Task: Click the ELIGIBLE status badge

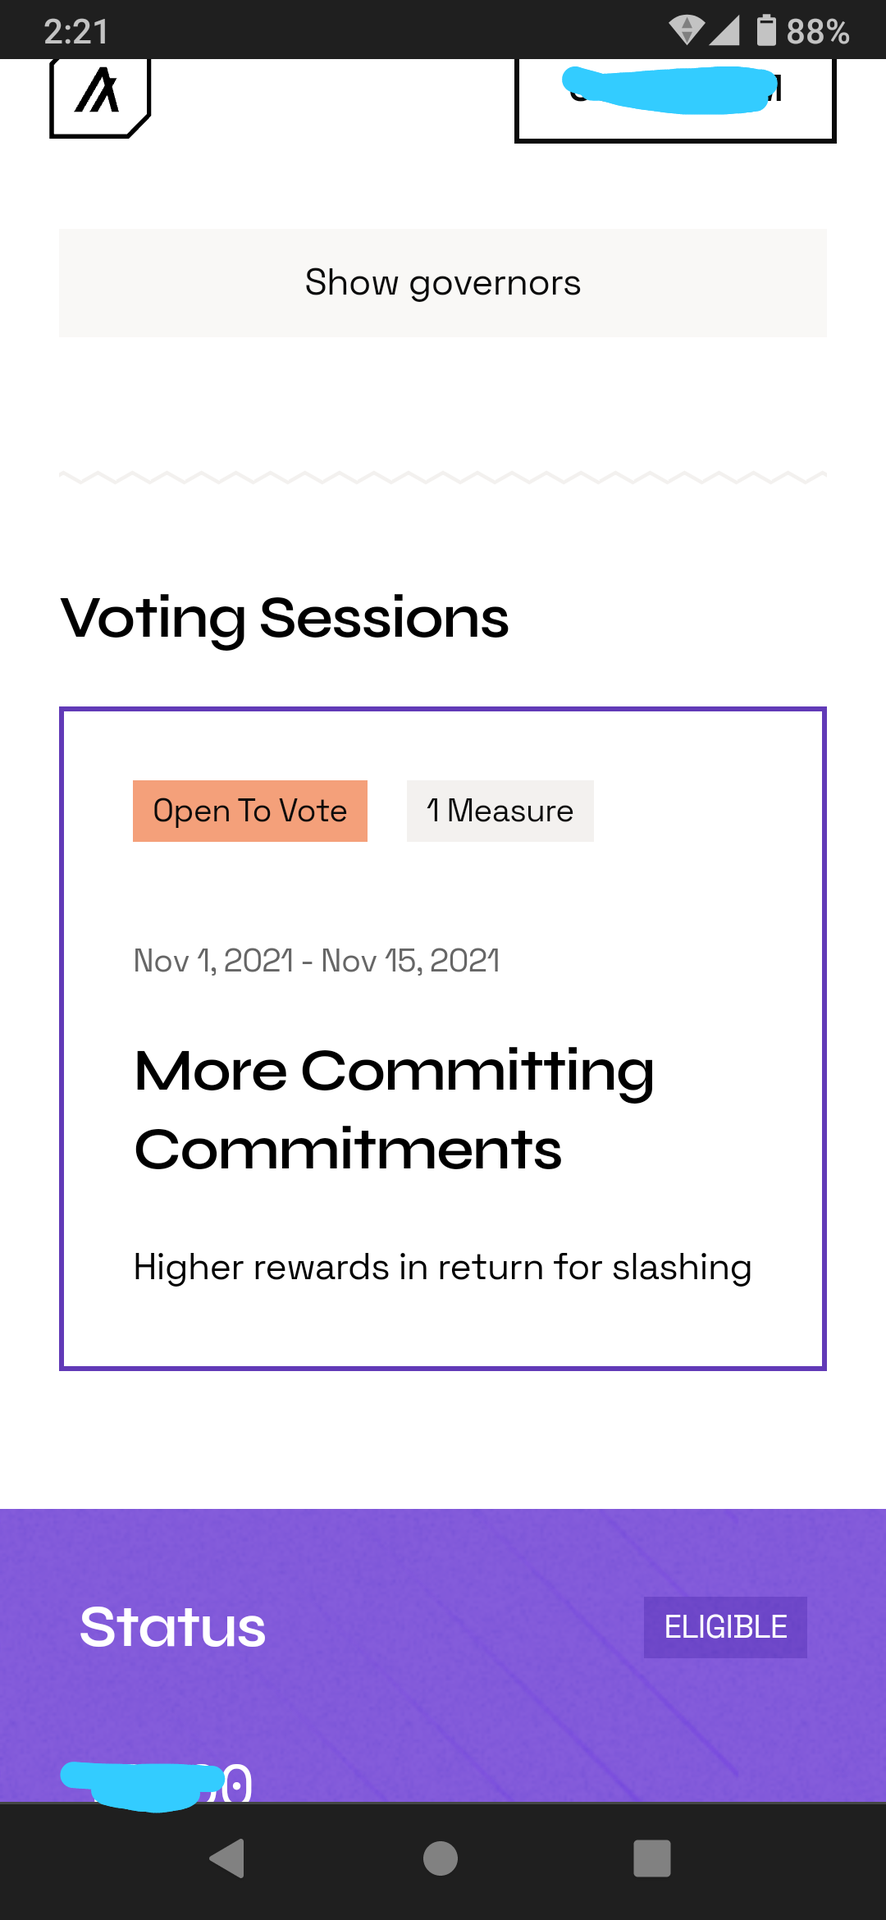Action: 726,1627
